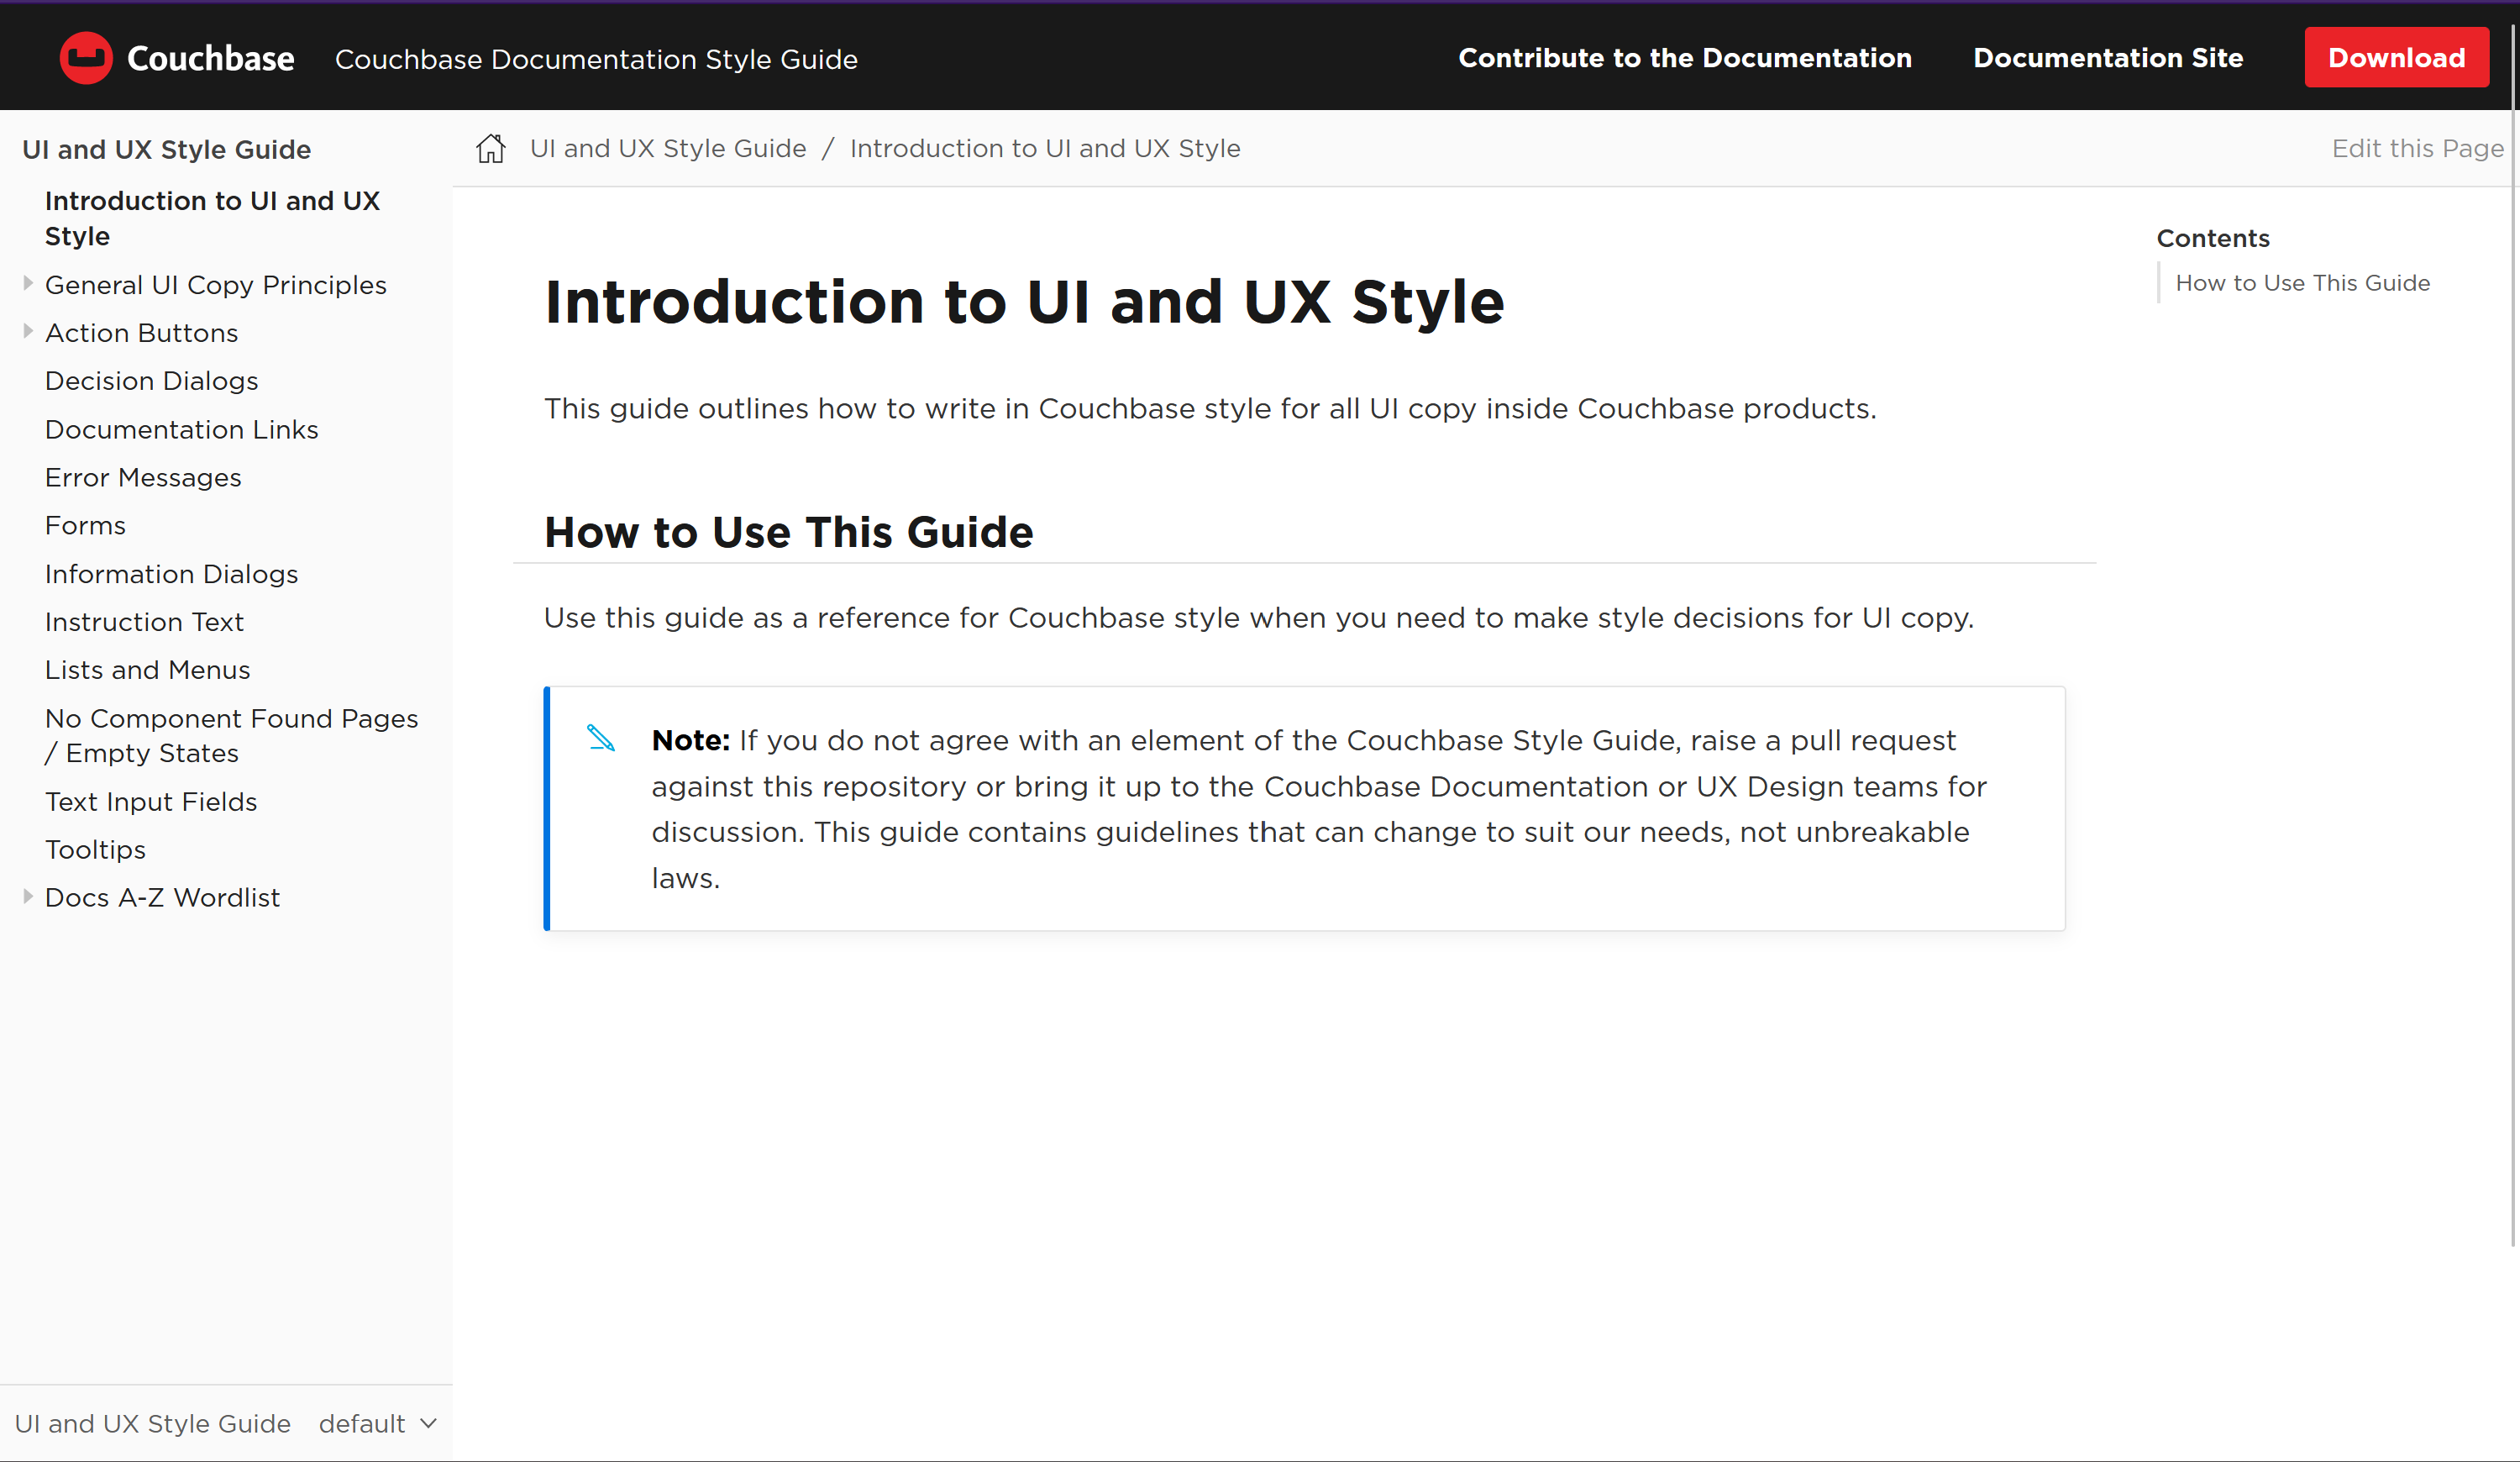The width and height of the screenshot is (2520, 1462).
Task: Expand the Docs A-Z Wordlist node
Action: [x=28, y=897]
